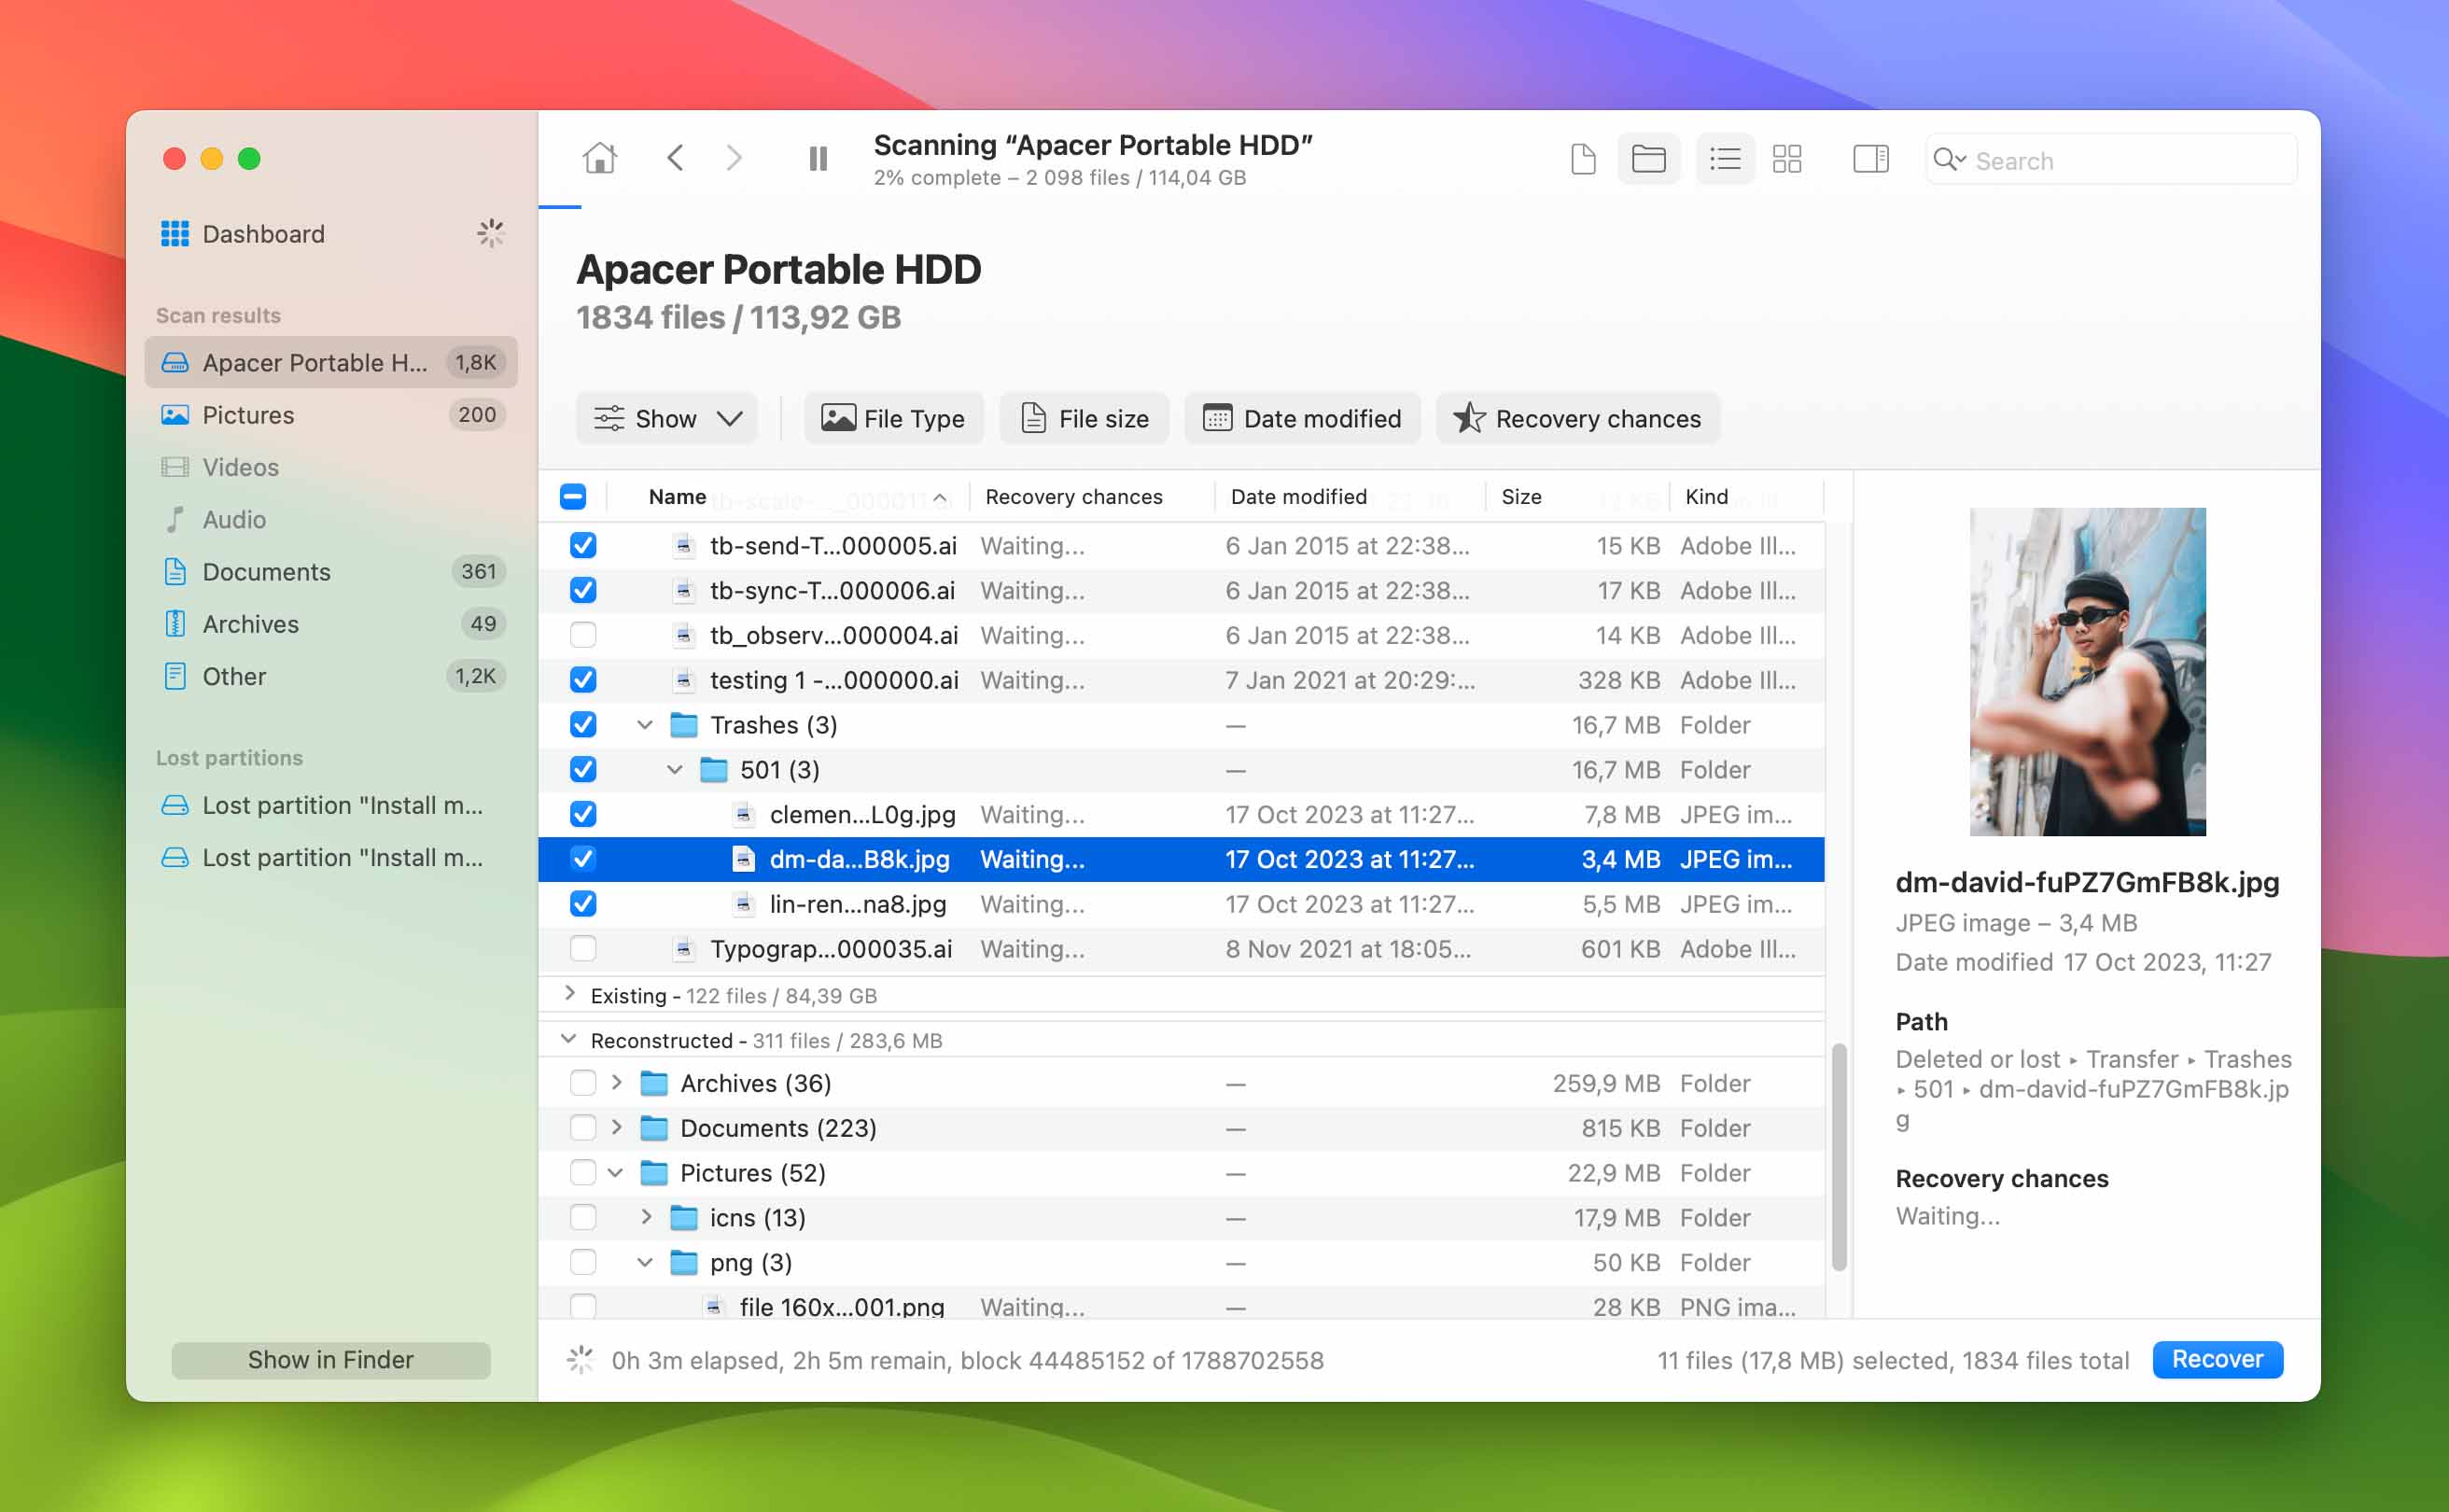
Task: Click the icns folder icon
Action: point(684,1217)
